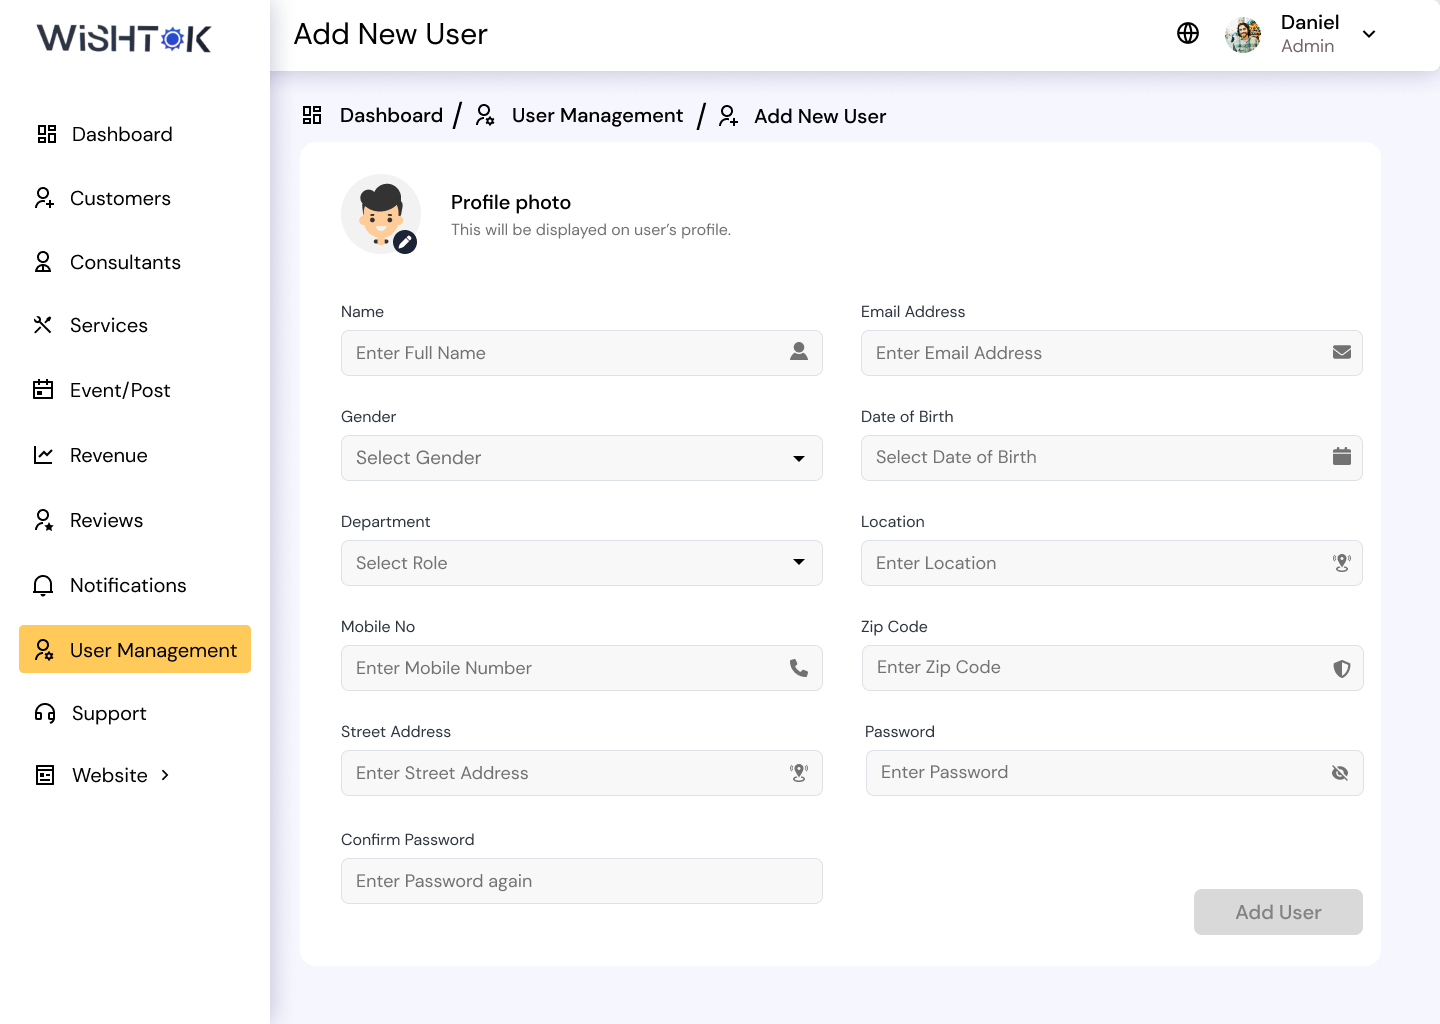Click the phone icon in Mobile No field
Screen dimensions: 1440x1024
pos(798,668)
